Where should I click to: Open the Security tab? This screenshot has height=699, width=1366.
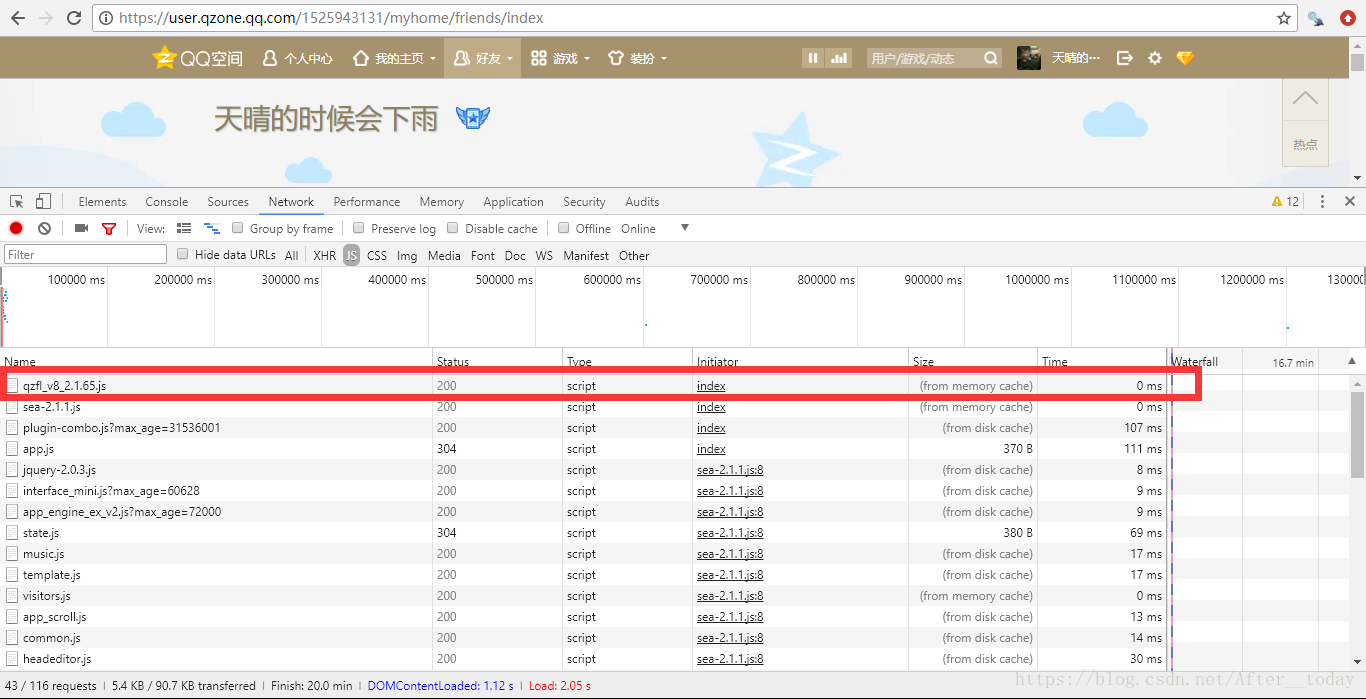point(584,201)
